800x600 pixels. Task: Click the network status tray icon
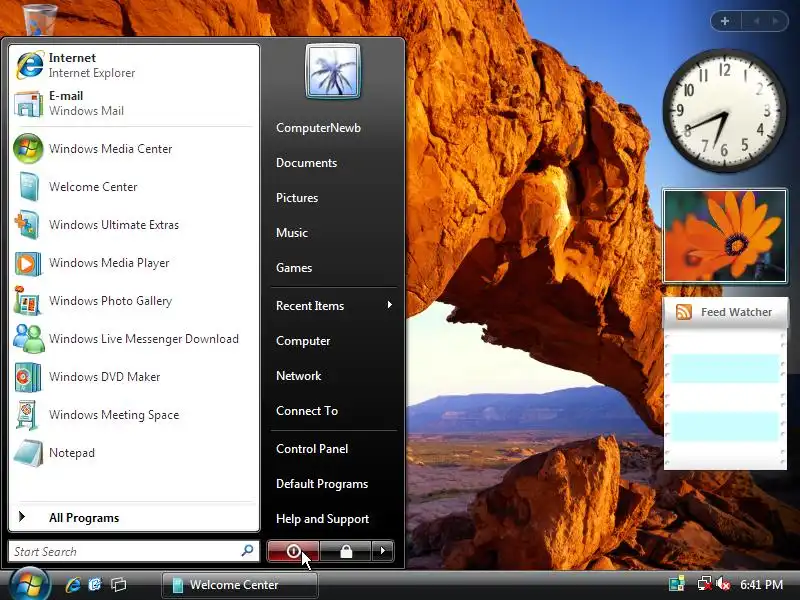coord(705,584)
